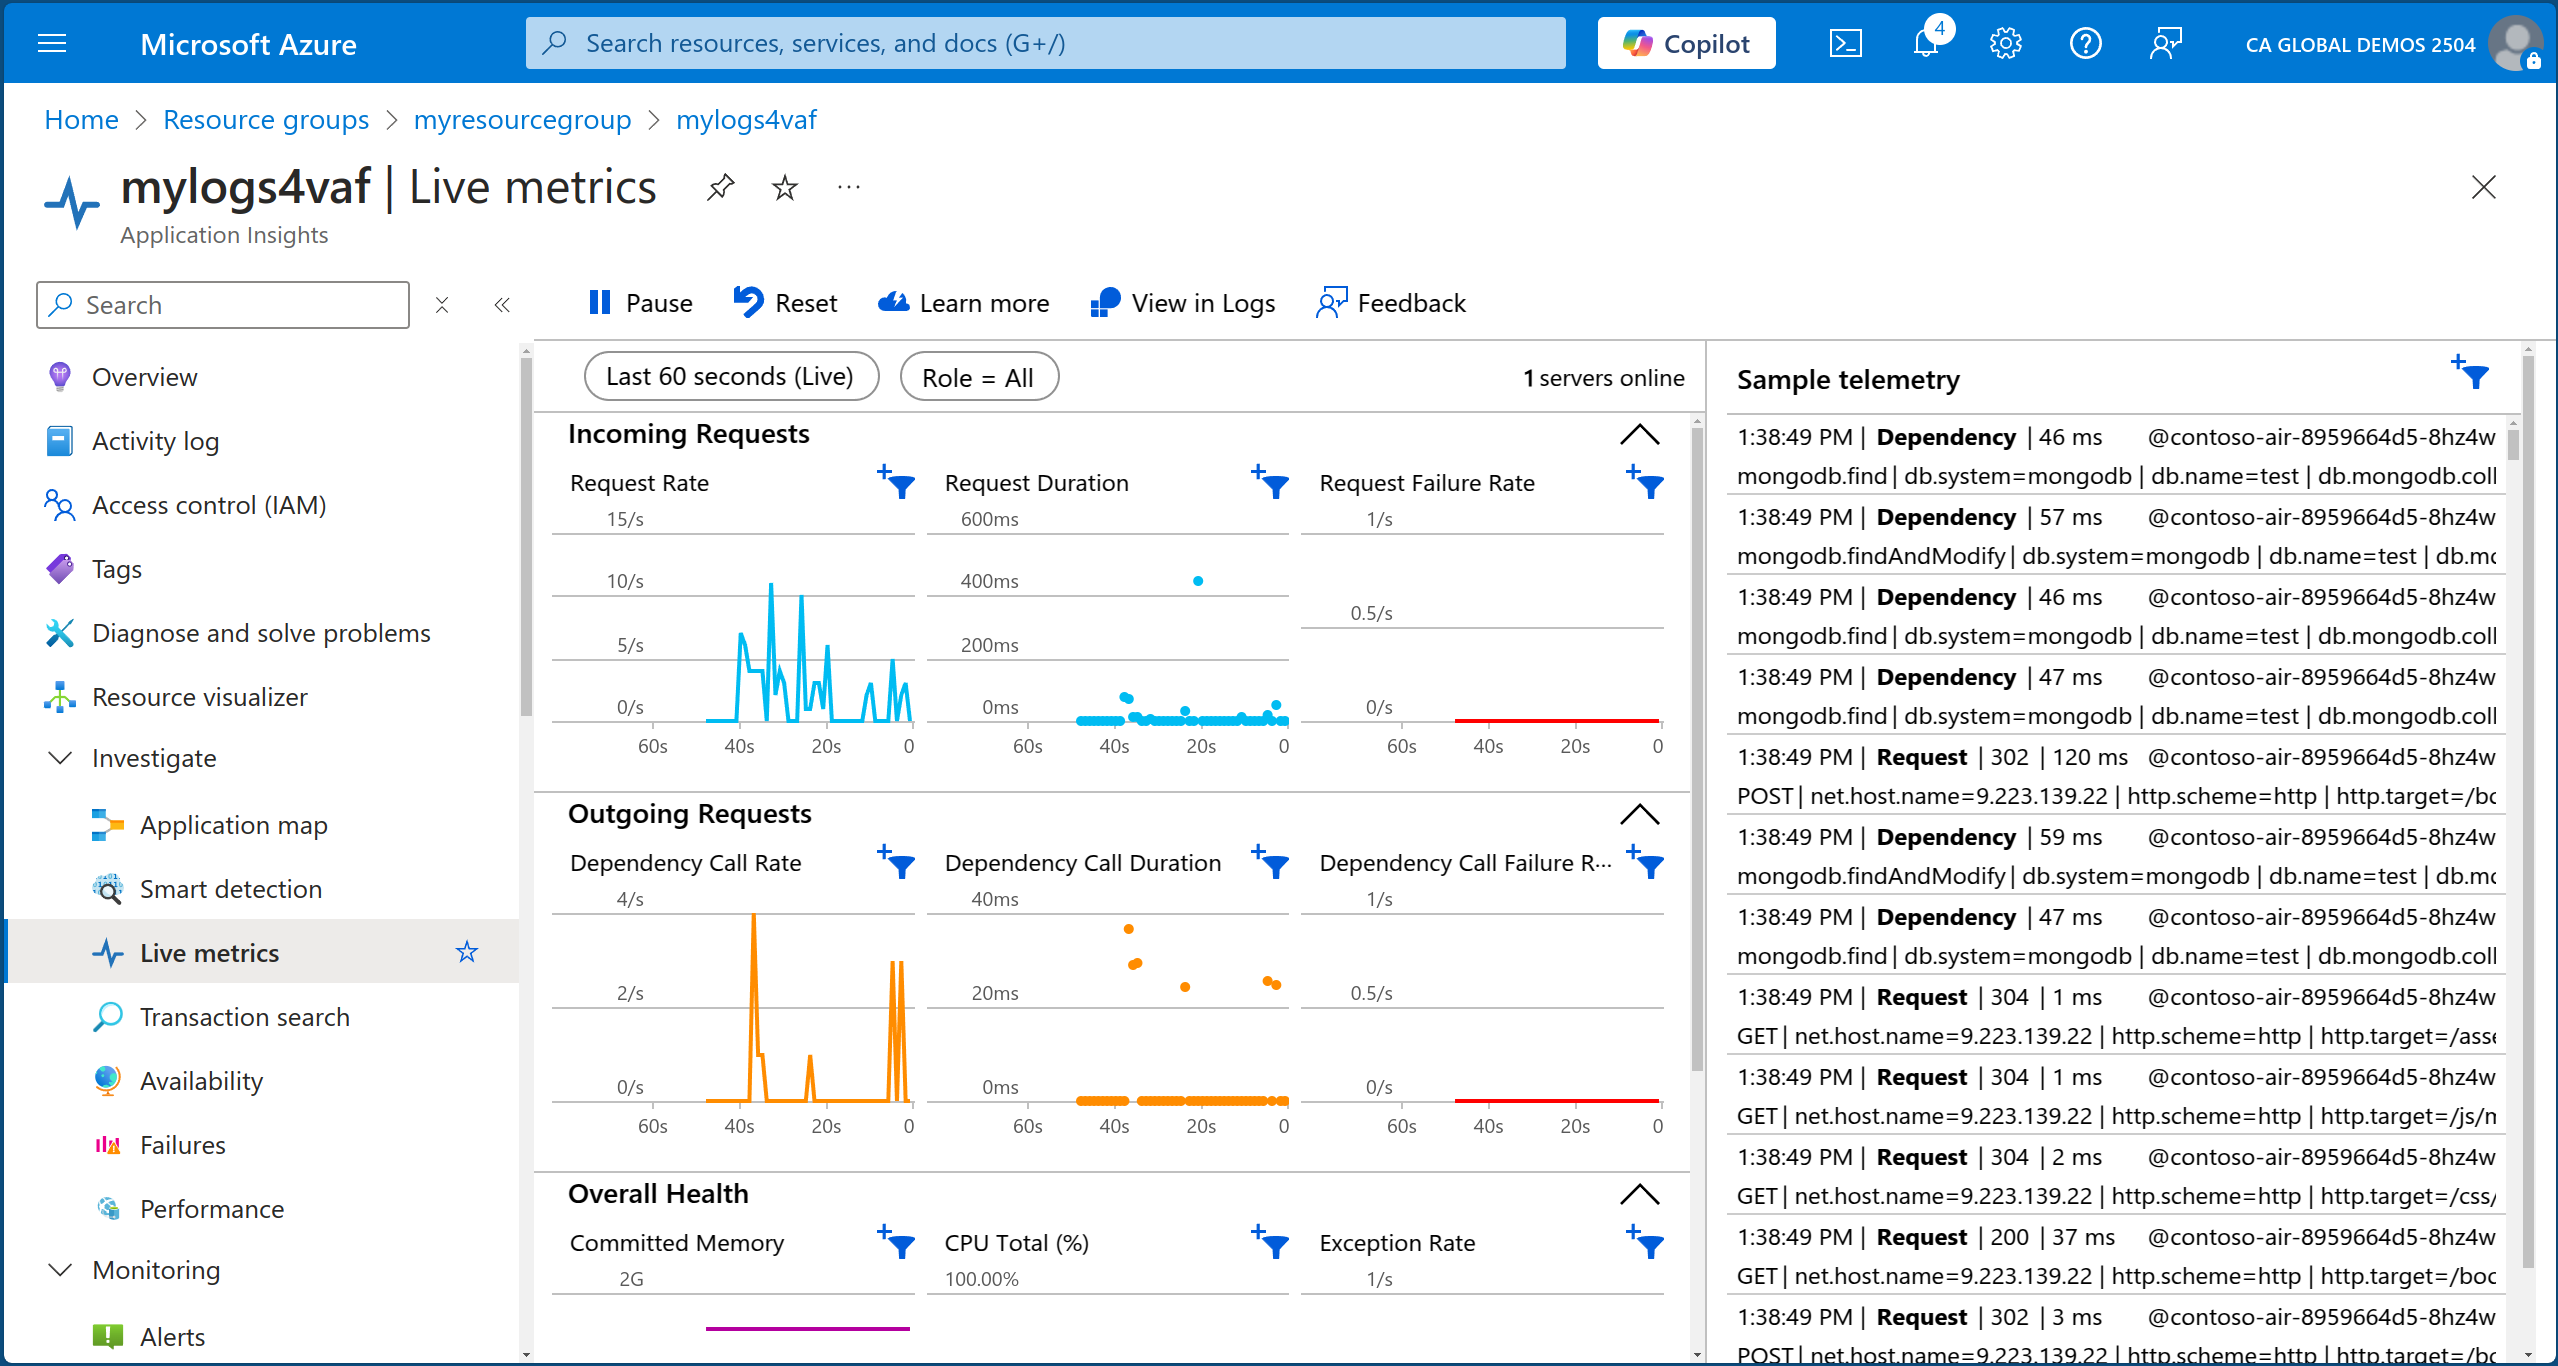This screenshot has height=1366, width=2558.
Task: Add filter to Dependency Call Rate chart
Action: click(x=896, y=861)
